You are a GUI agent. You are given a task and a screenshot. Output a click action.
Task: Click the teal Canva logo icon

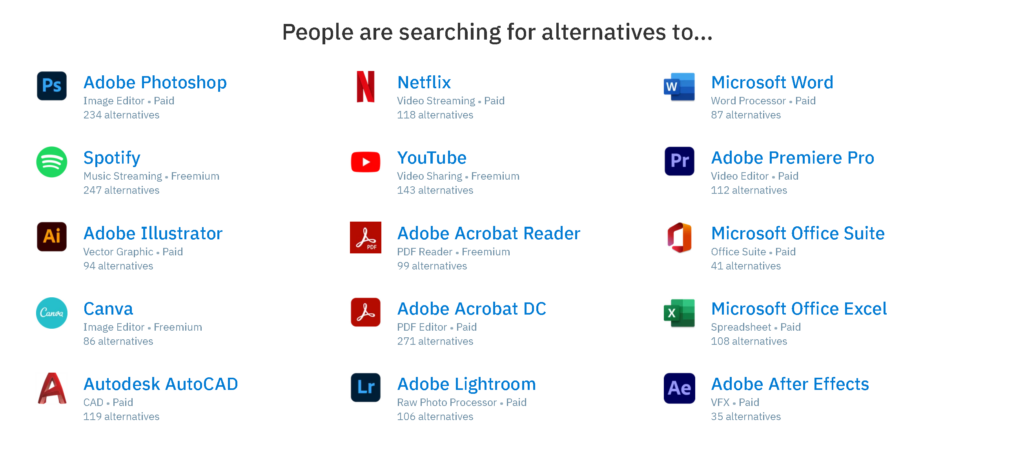52,313
